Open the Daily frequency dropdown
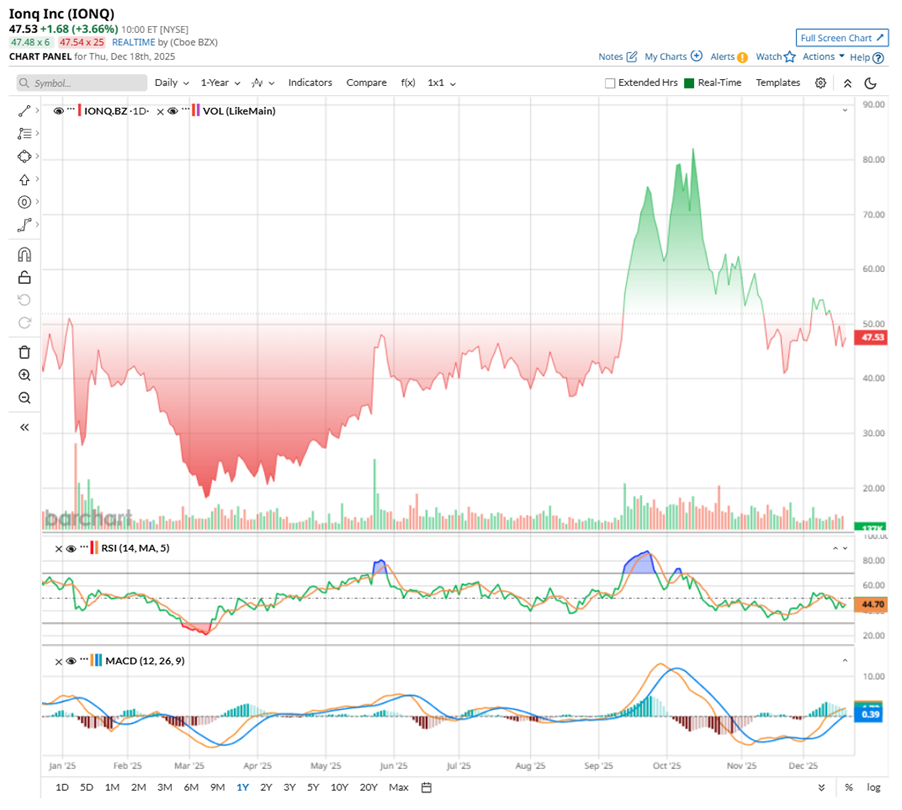The height and width of the screenshot is (810, 902). pos(171,83)
